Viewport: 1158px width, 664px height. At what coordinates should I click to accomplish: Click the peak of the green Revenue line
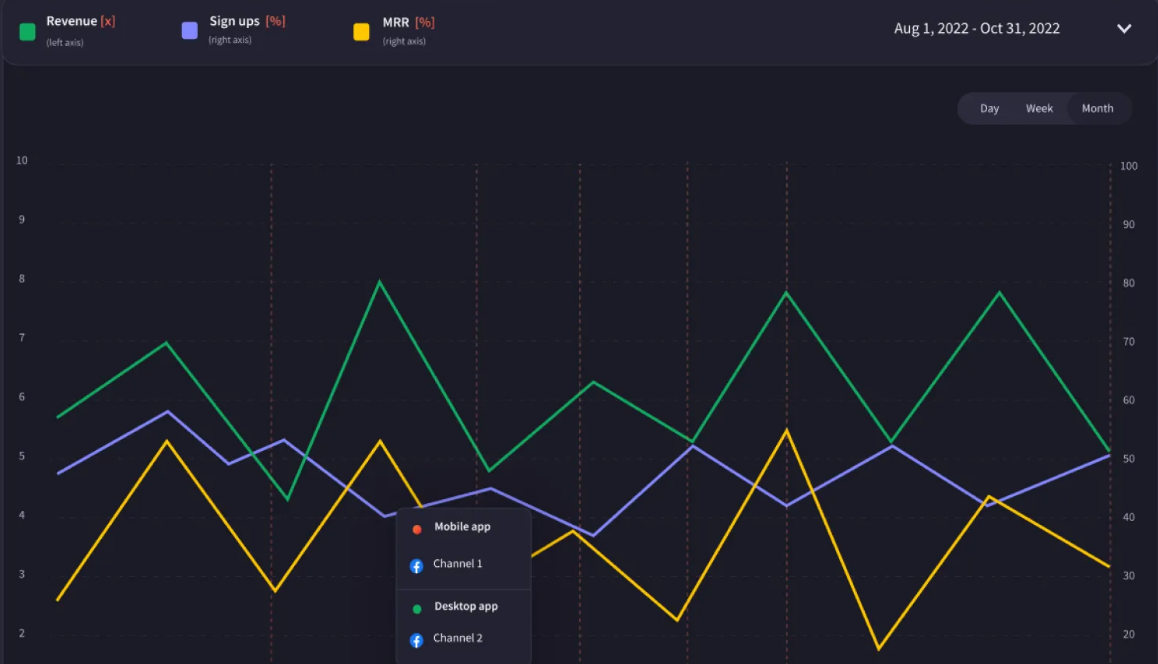click(380, 282)
